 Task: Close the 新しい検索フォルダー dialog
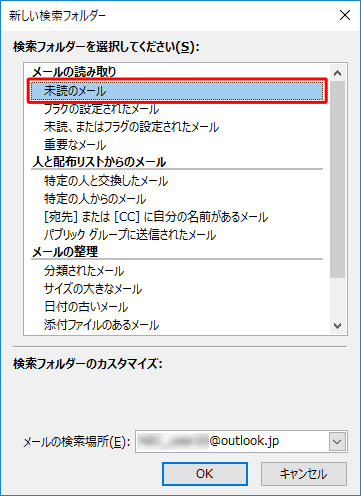[x=345, y=15]
